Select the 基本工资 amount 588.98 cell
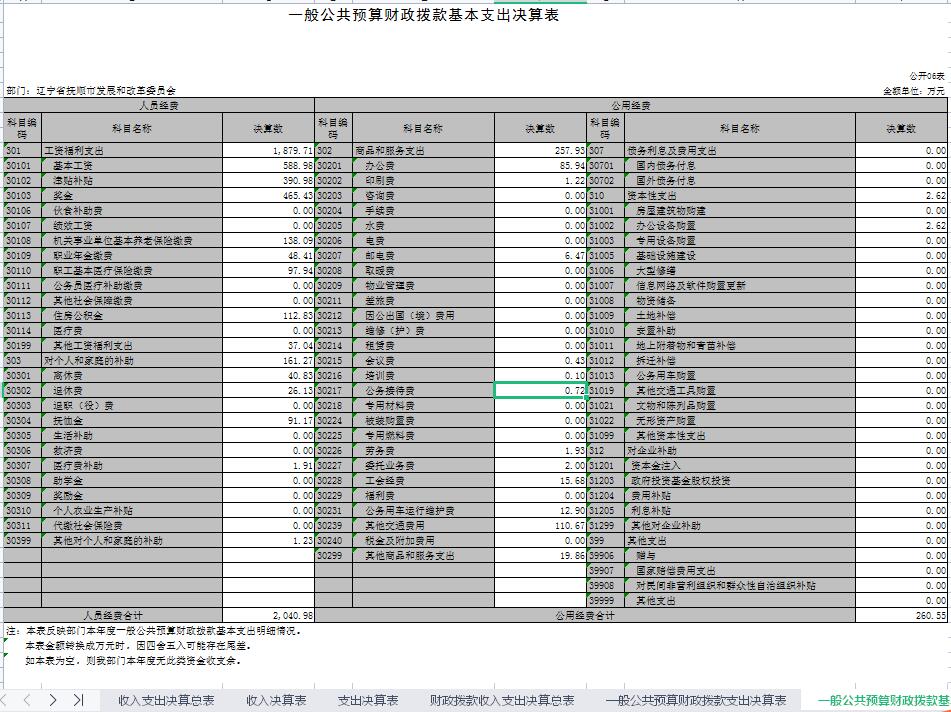 (268, 165)
